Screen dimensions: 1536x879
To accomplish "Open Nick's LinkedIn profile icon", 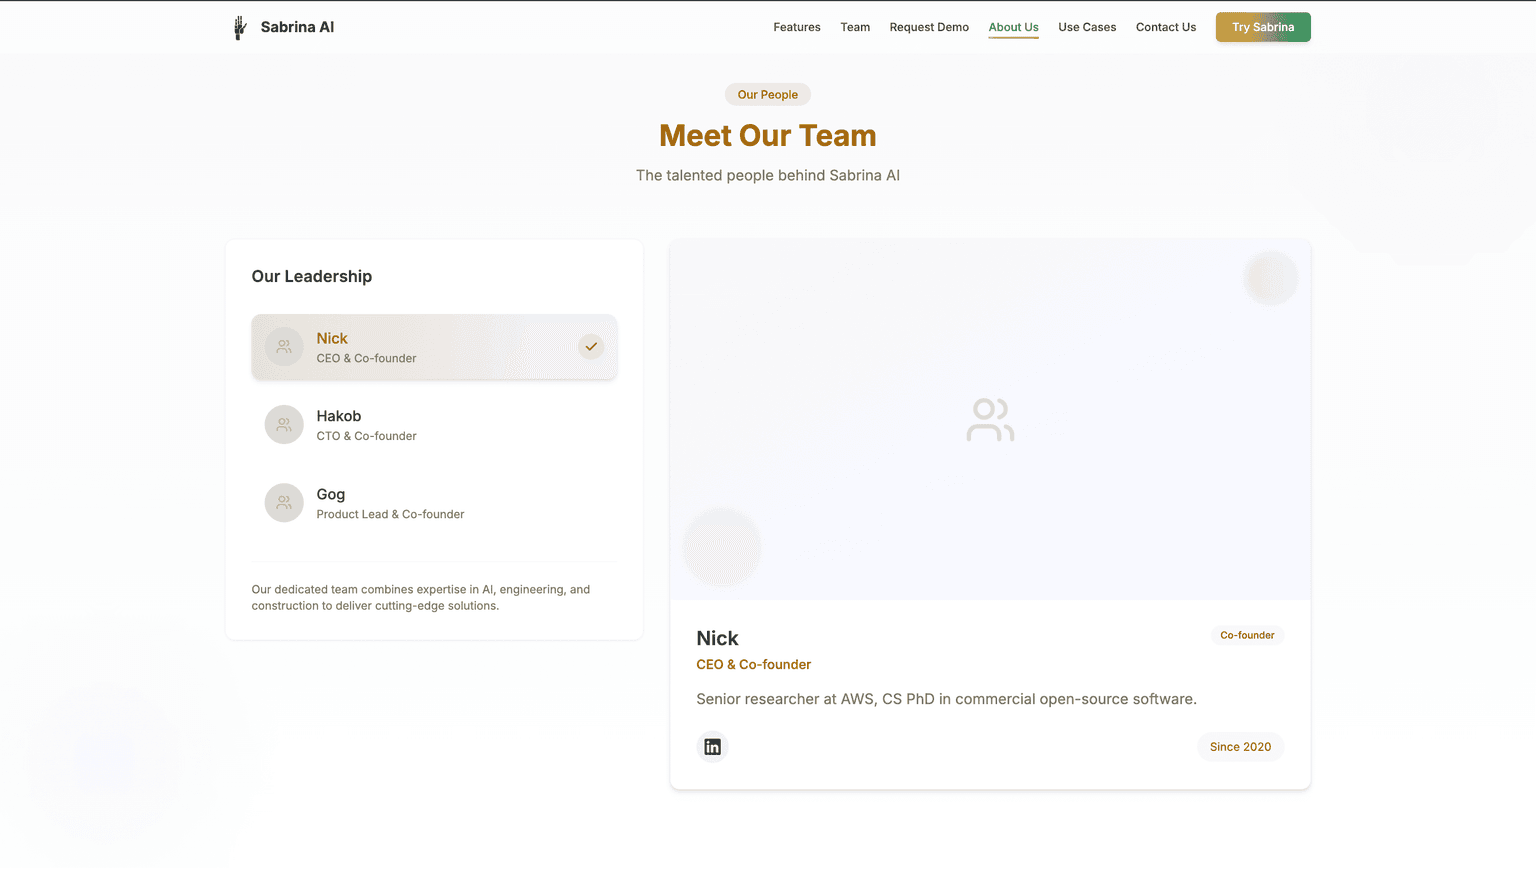I will 712,747.
